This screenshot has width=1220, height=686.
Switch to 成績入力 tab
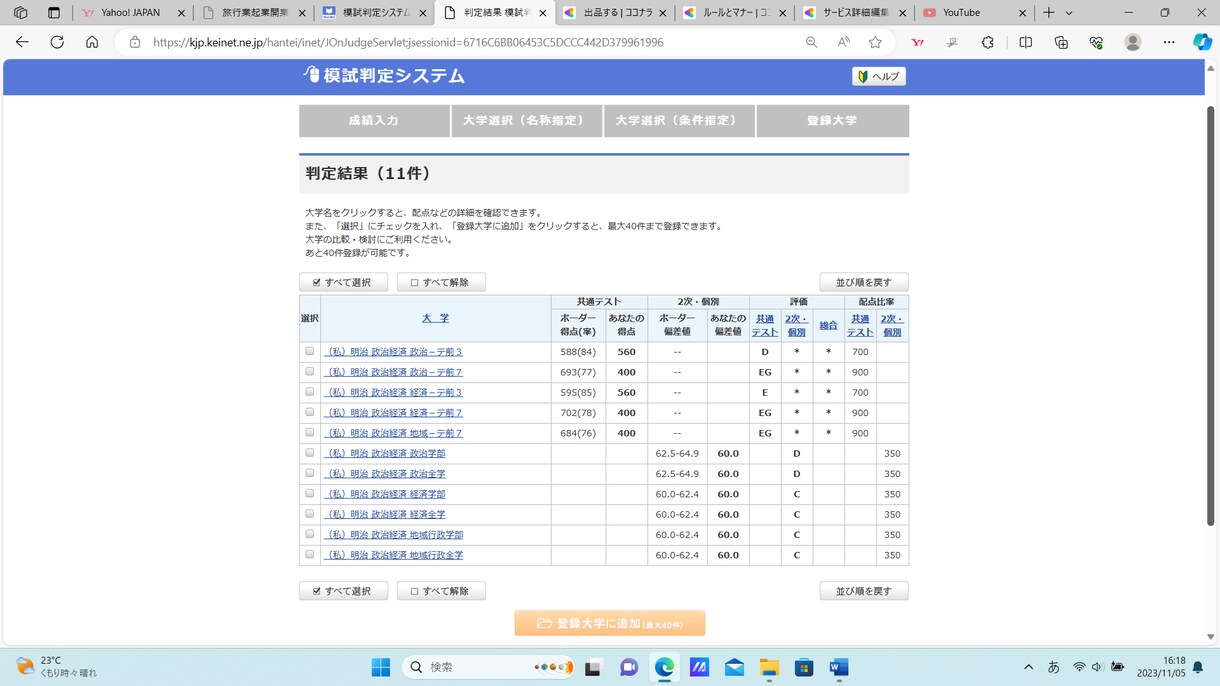(x=374, y=120)
